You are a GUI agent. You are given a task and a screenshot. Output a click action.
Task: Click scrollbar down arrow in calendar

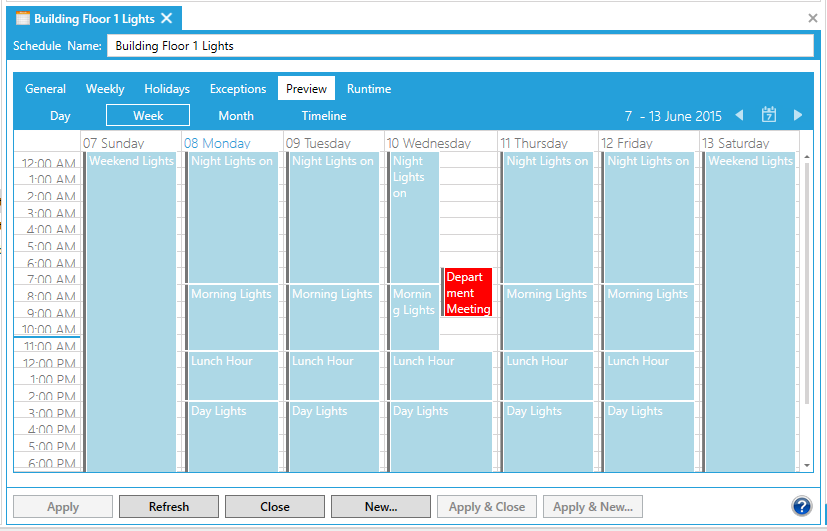coord(807,465)
